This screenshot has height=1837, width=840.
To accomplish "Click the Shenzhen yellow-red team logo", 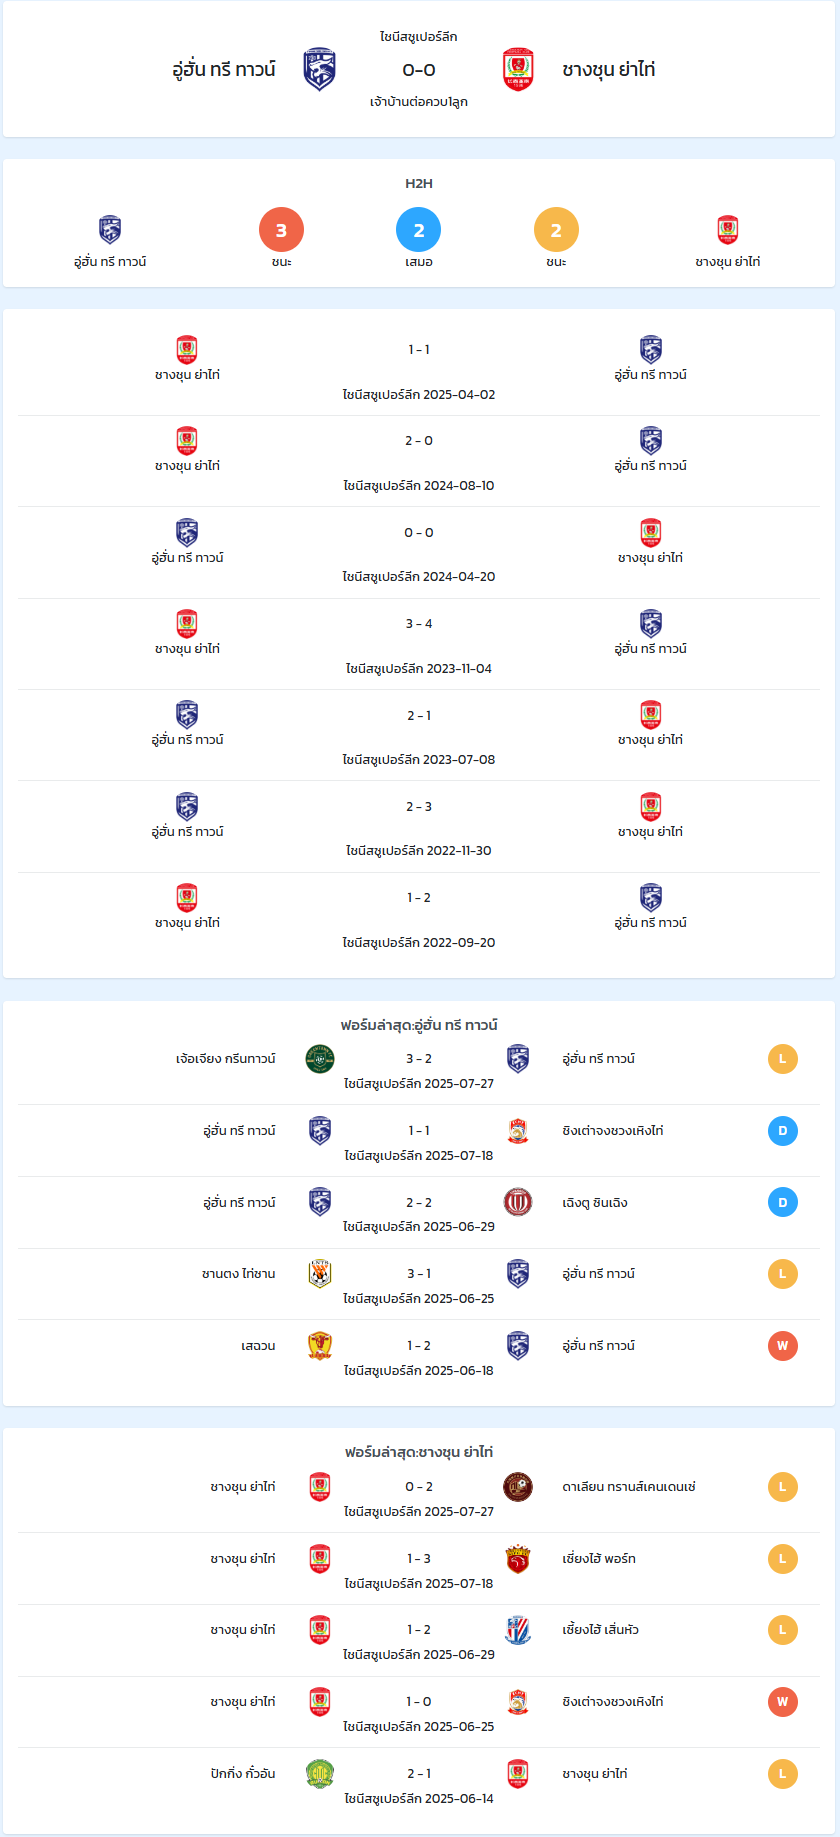I will pyautogui.click(x=320, y=1346).
